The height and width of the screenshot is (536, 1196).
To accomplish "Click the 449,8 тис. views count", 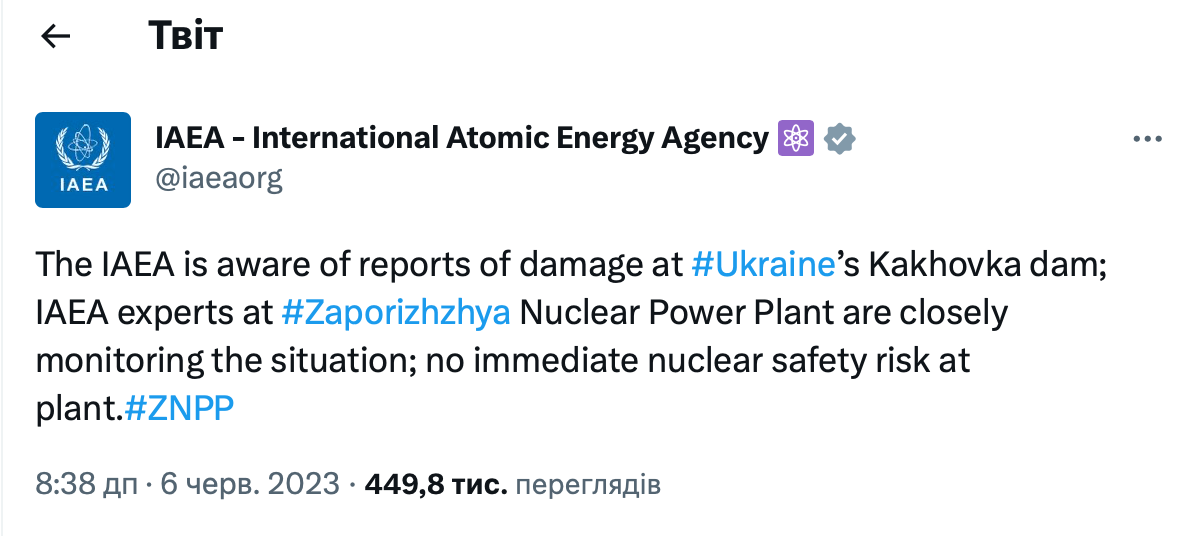I will [x=437, y=486].
